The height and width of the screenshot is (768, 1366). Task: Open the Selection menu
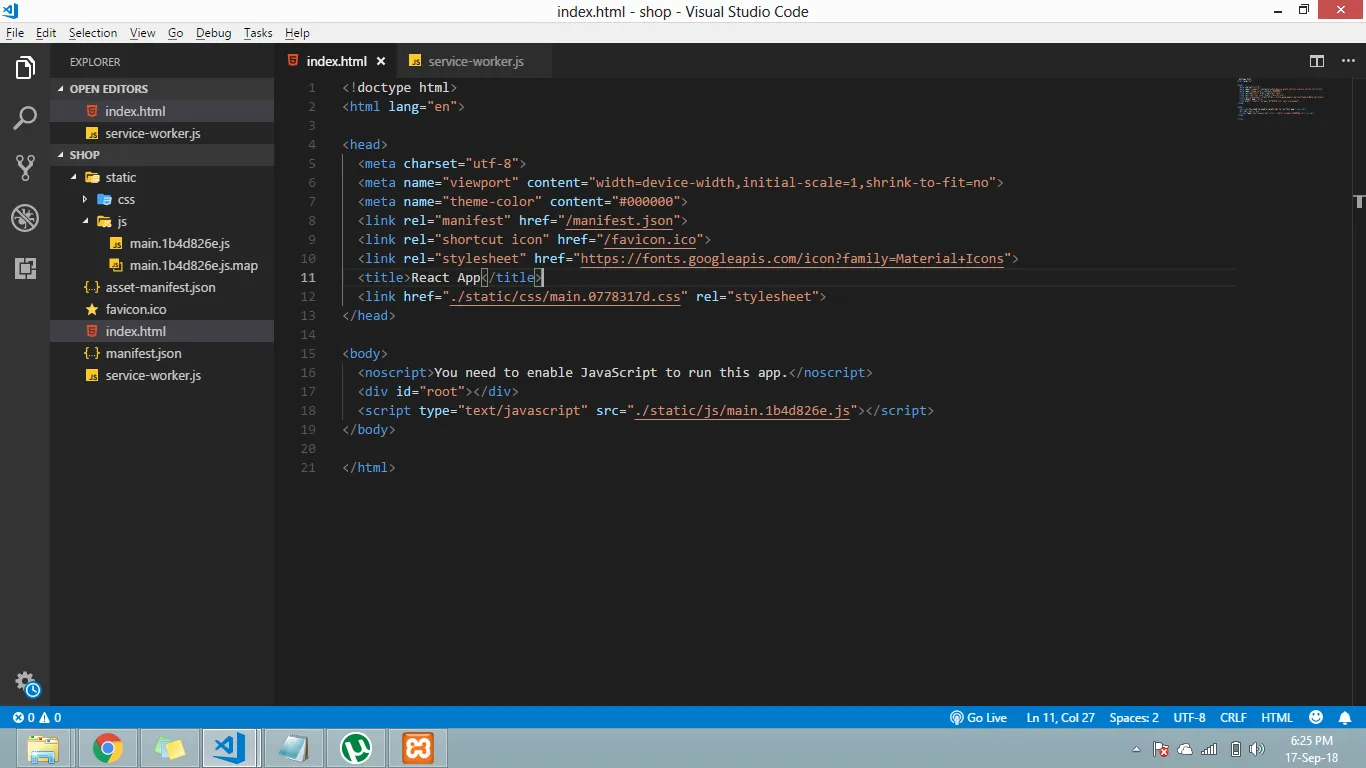coord(93,33)
